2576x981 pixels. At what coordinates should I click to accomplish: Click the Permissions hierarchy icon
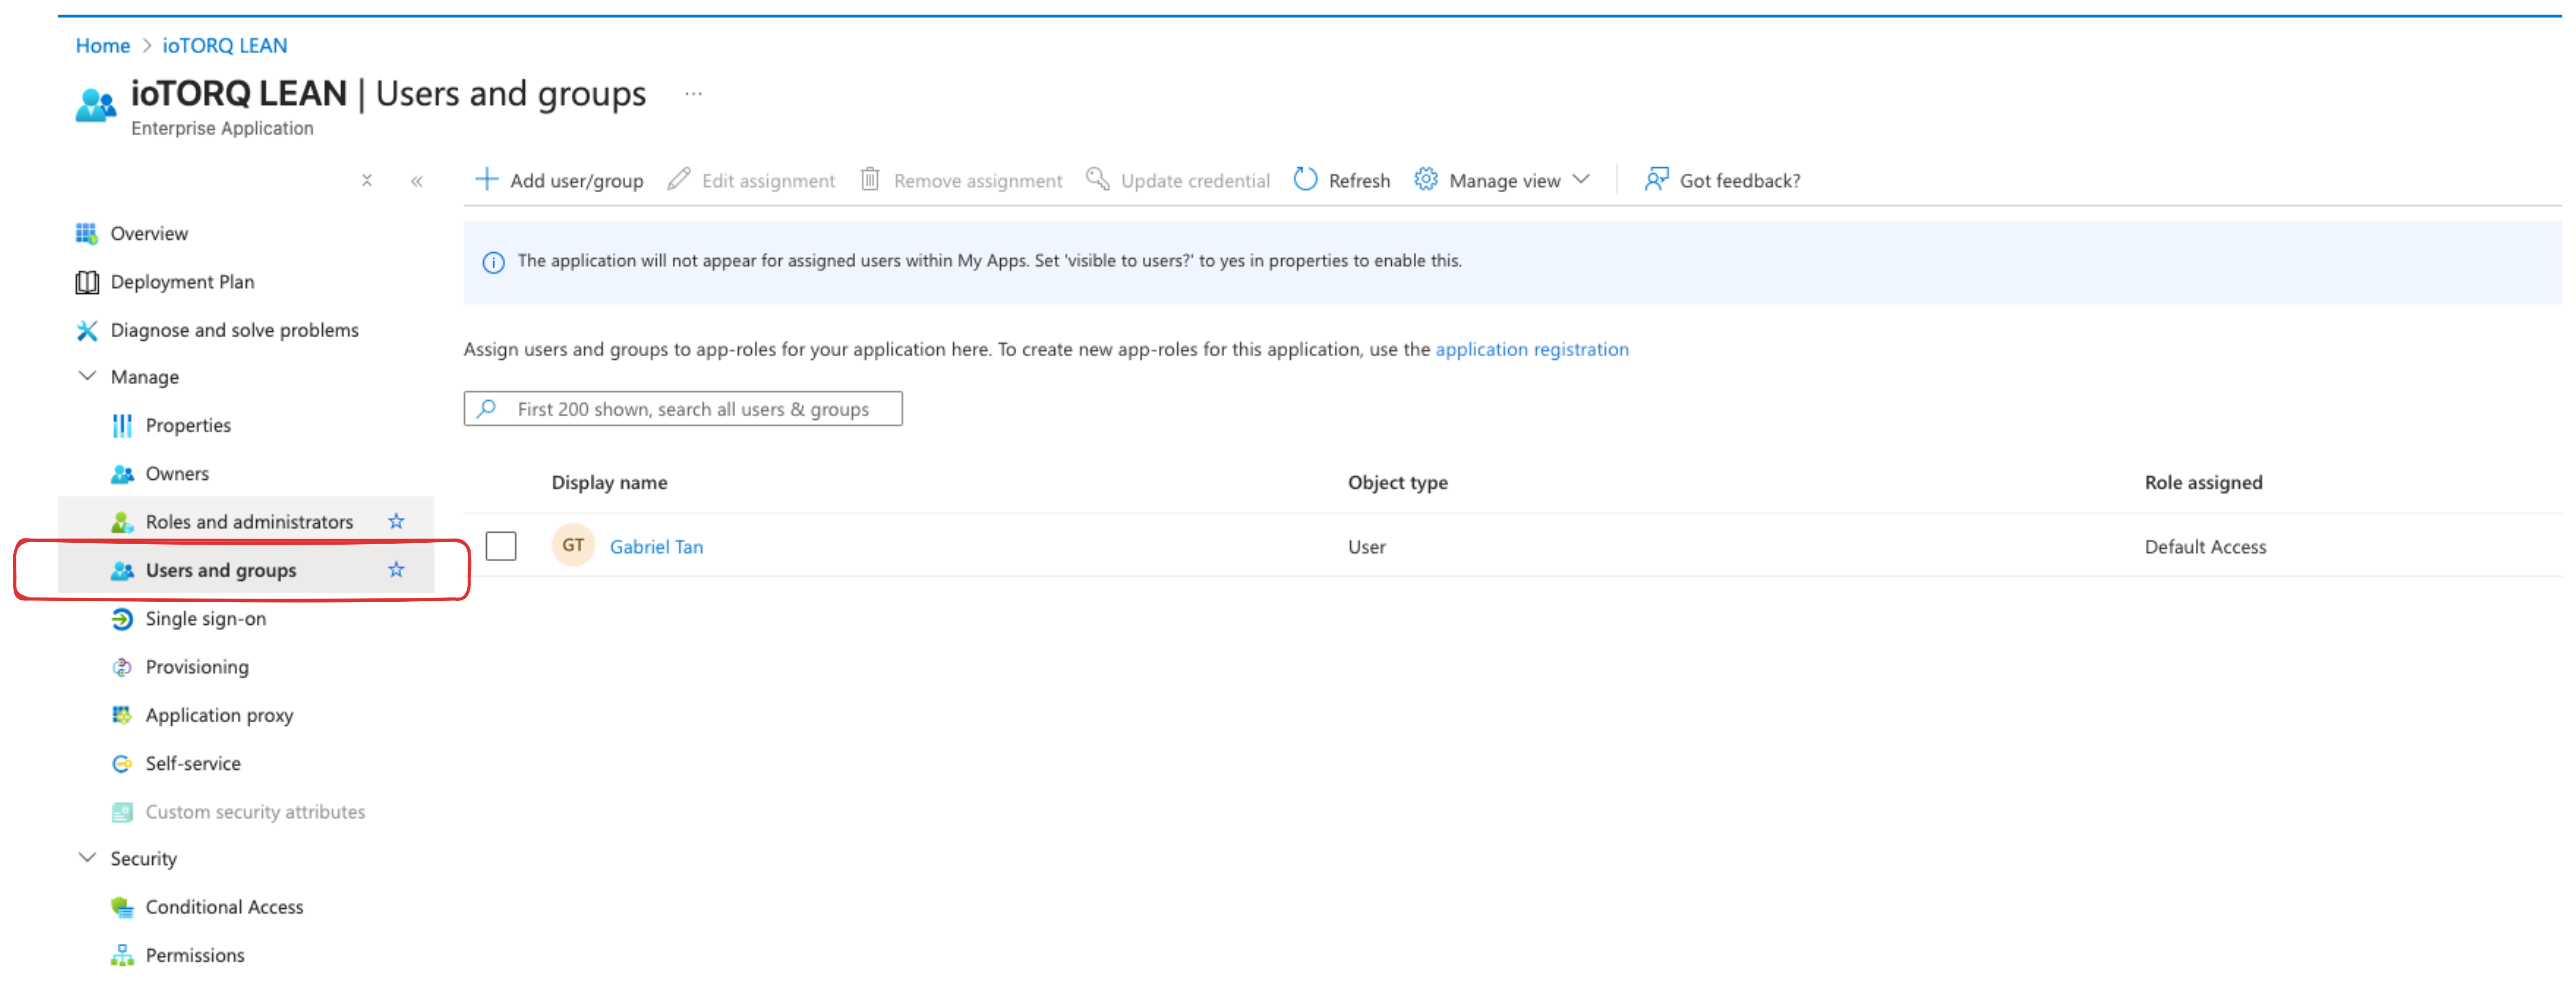pos(122,955)
